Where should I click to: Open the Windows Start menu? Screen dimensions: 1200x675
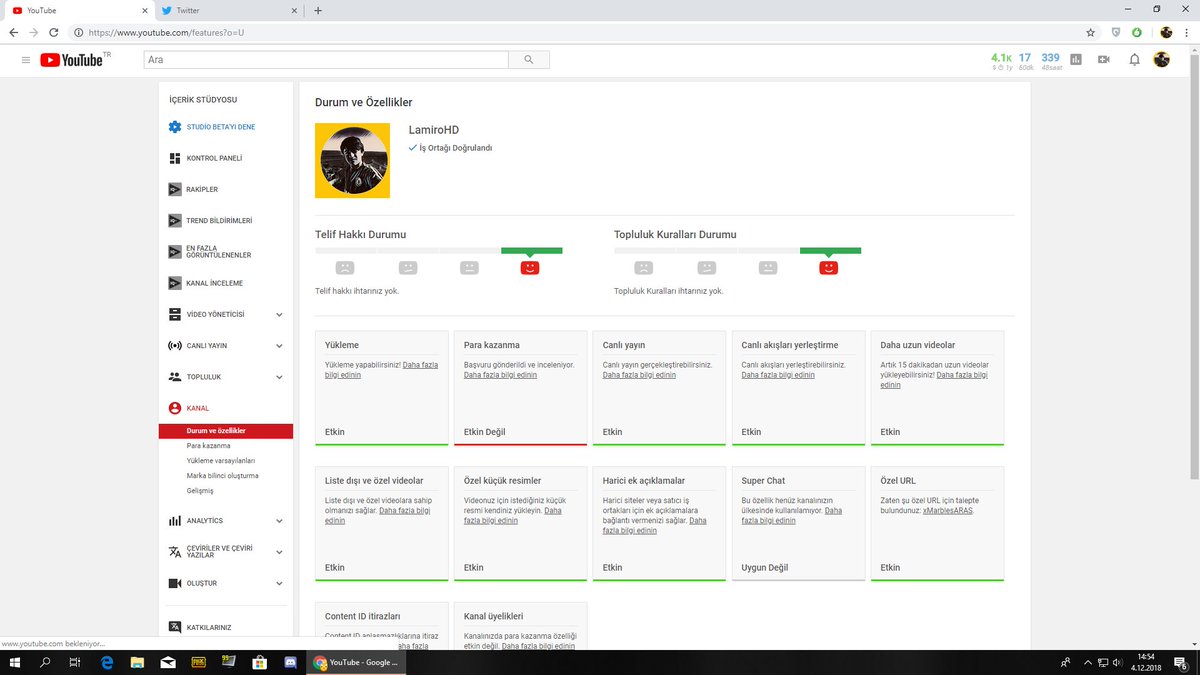point(14,662)
